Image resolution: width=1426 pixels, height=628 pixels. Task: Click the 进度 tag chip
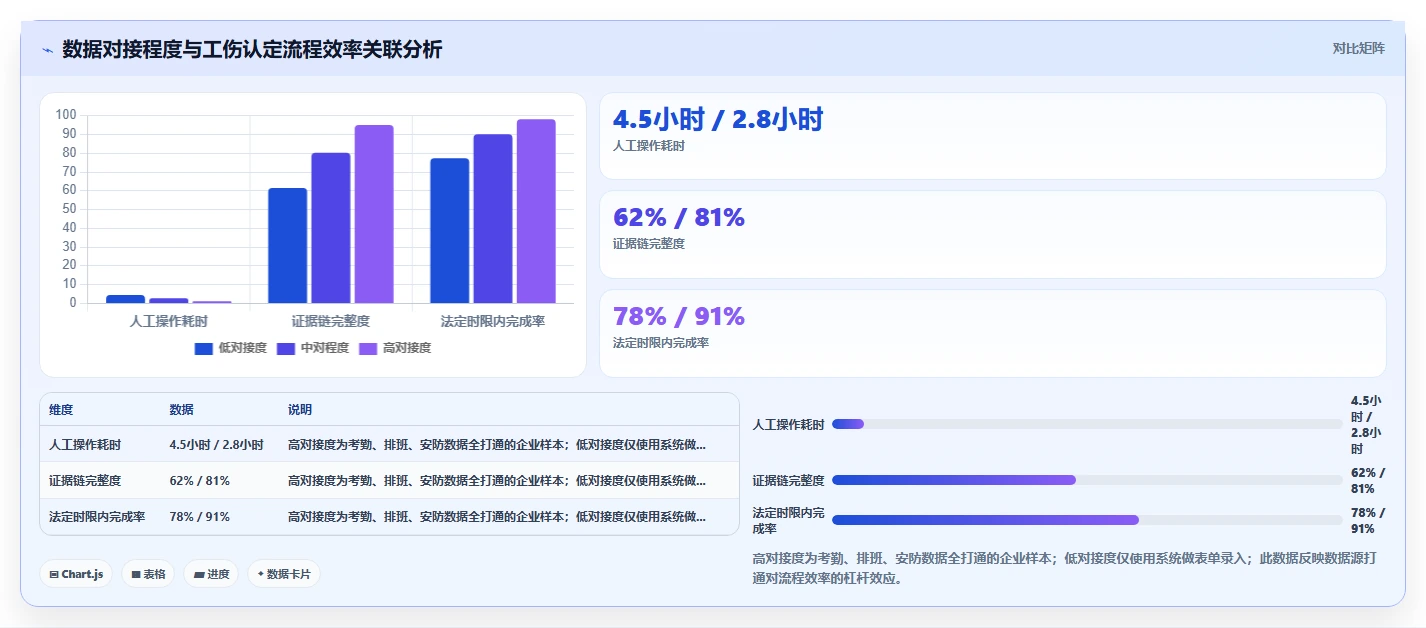point(211,574)
